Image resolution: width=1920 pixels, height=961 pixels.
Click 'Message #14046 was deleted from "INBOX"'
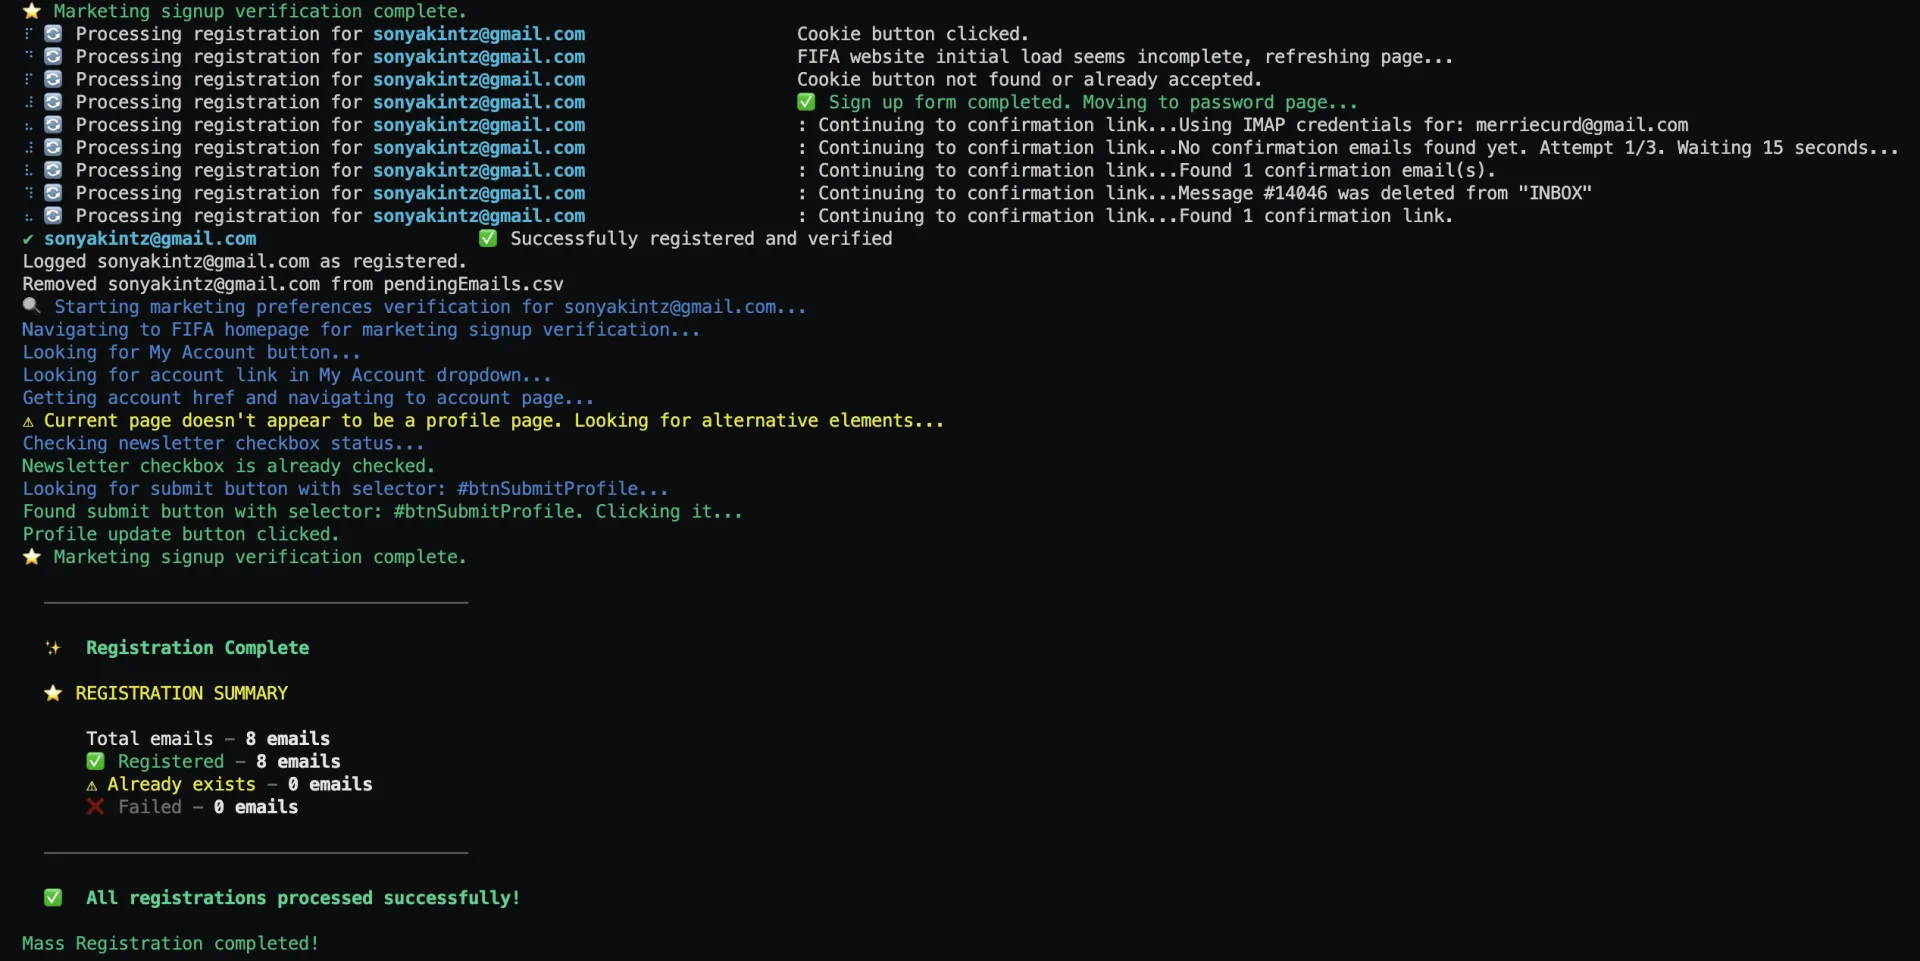coord(1385,193)
